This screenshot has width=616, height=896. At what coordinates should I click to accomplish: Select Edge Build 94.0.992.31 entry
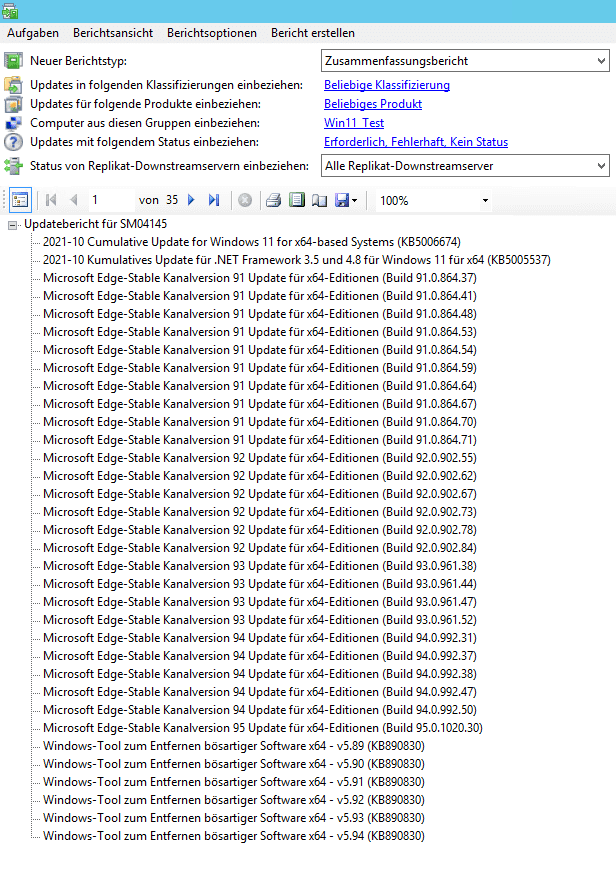click(259, 638)
